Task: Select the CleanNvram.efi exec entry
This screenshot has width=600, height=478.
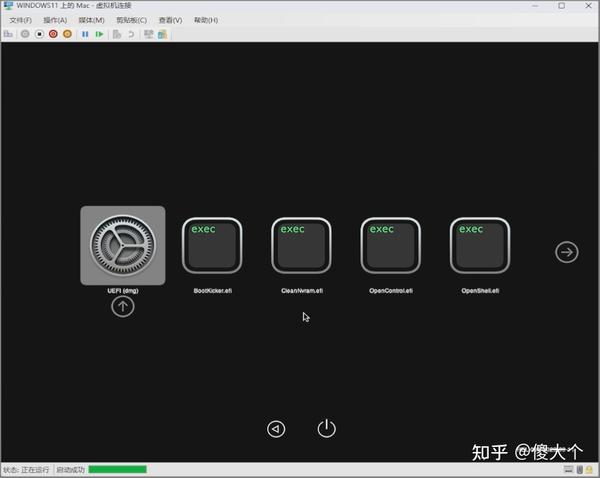Action: point(301,245)
